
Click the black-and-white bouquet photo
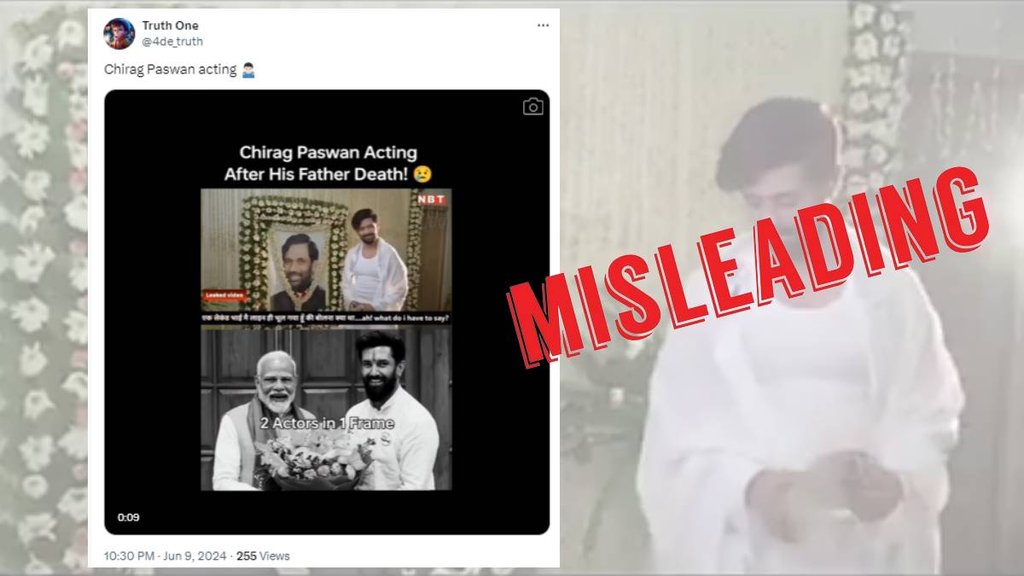click(x=326, y=408)
